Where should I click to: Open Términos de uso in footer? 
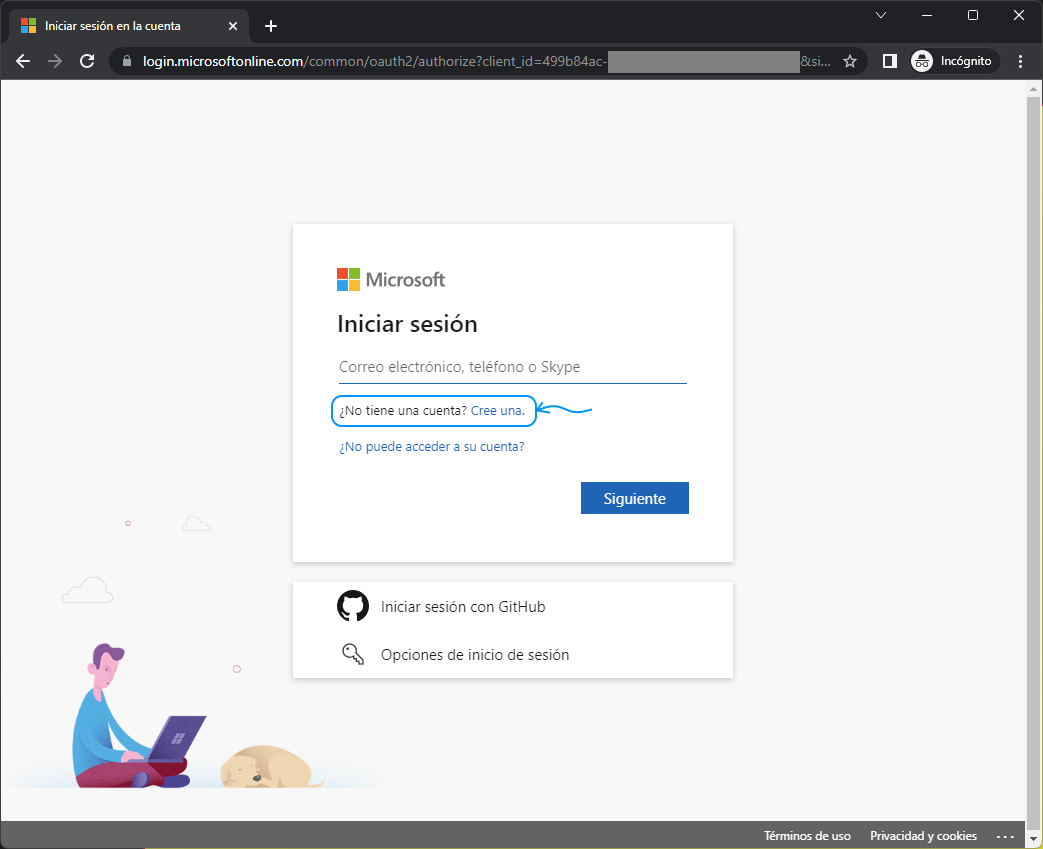click(807, 836)
